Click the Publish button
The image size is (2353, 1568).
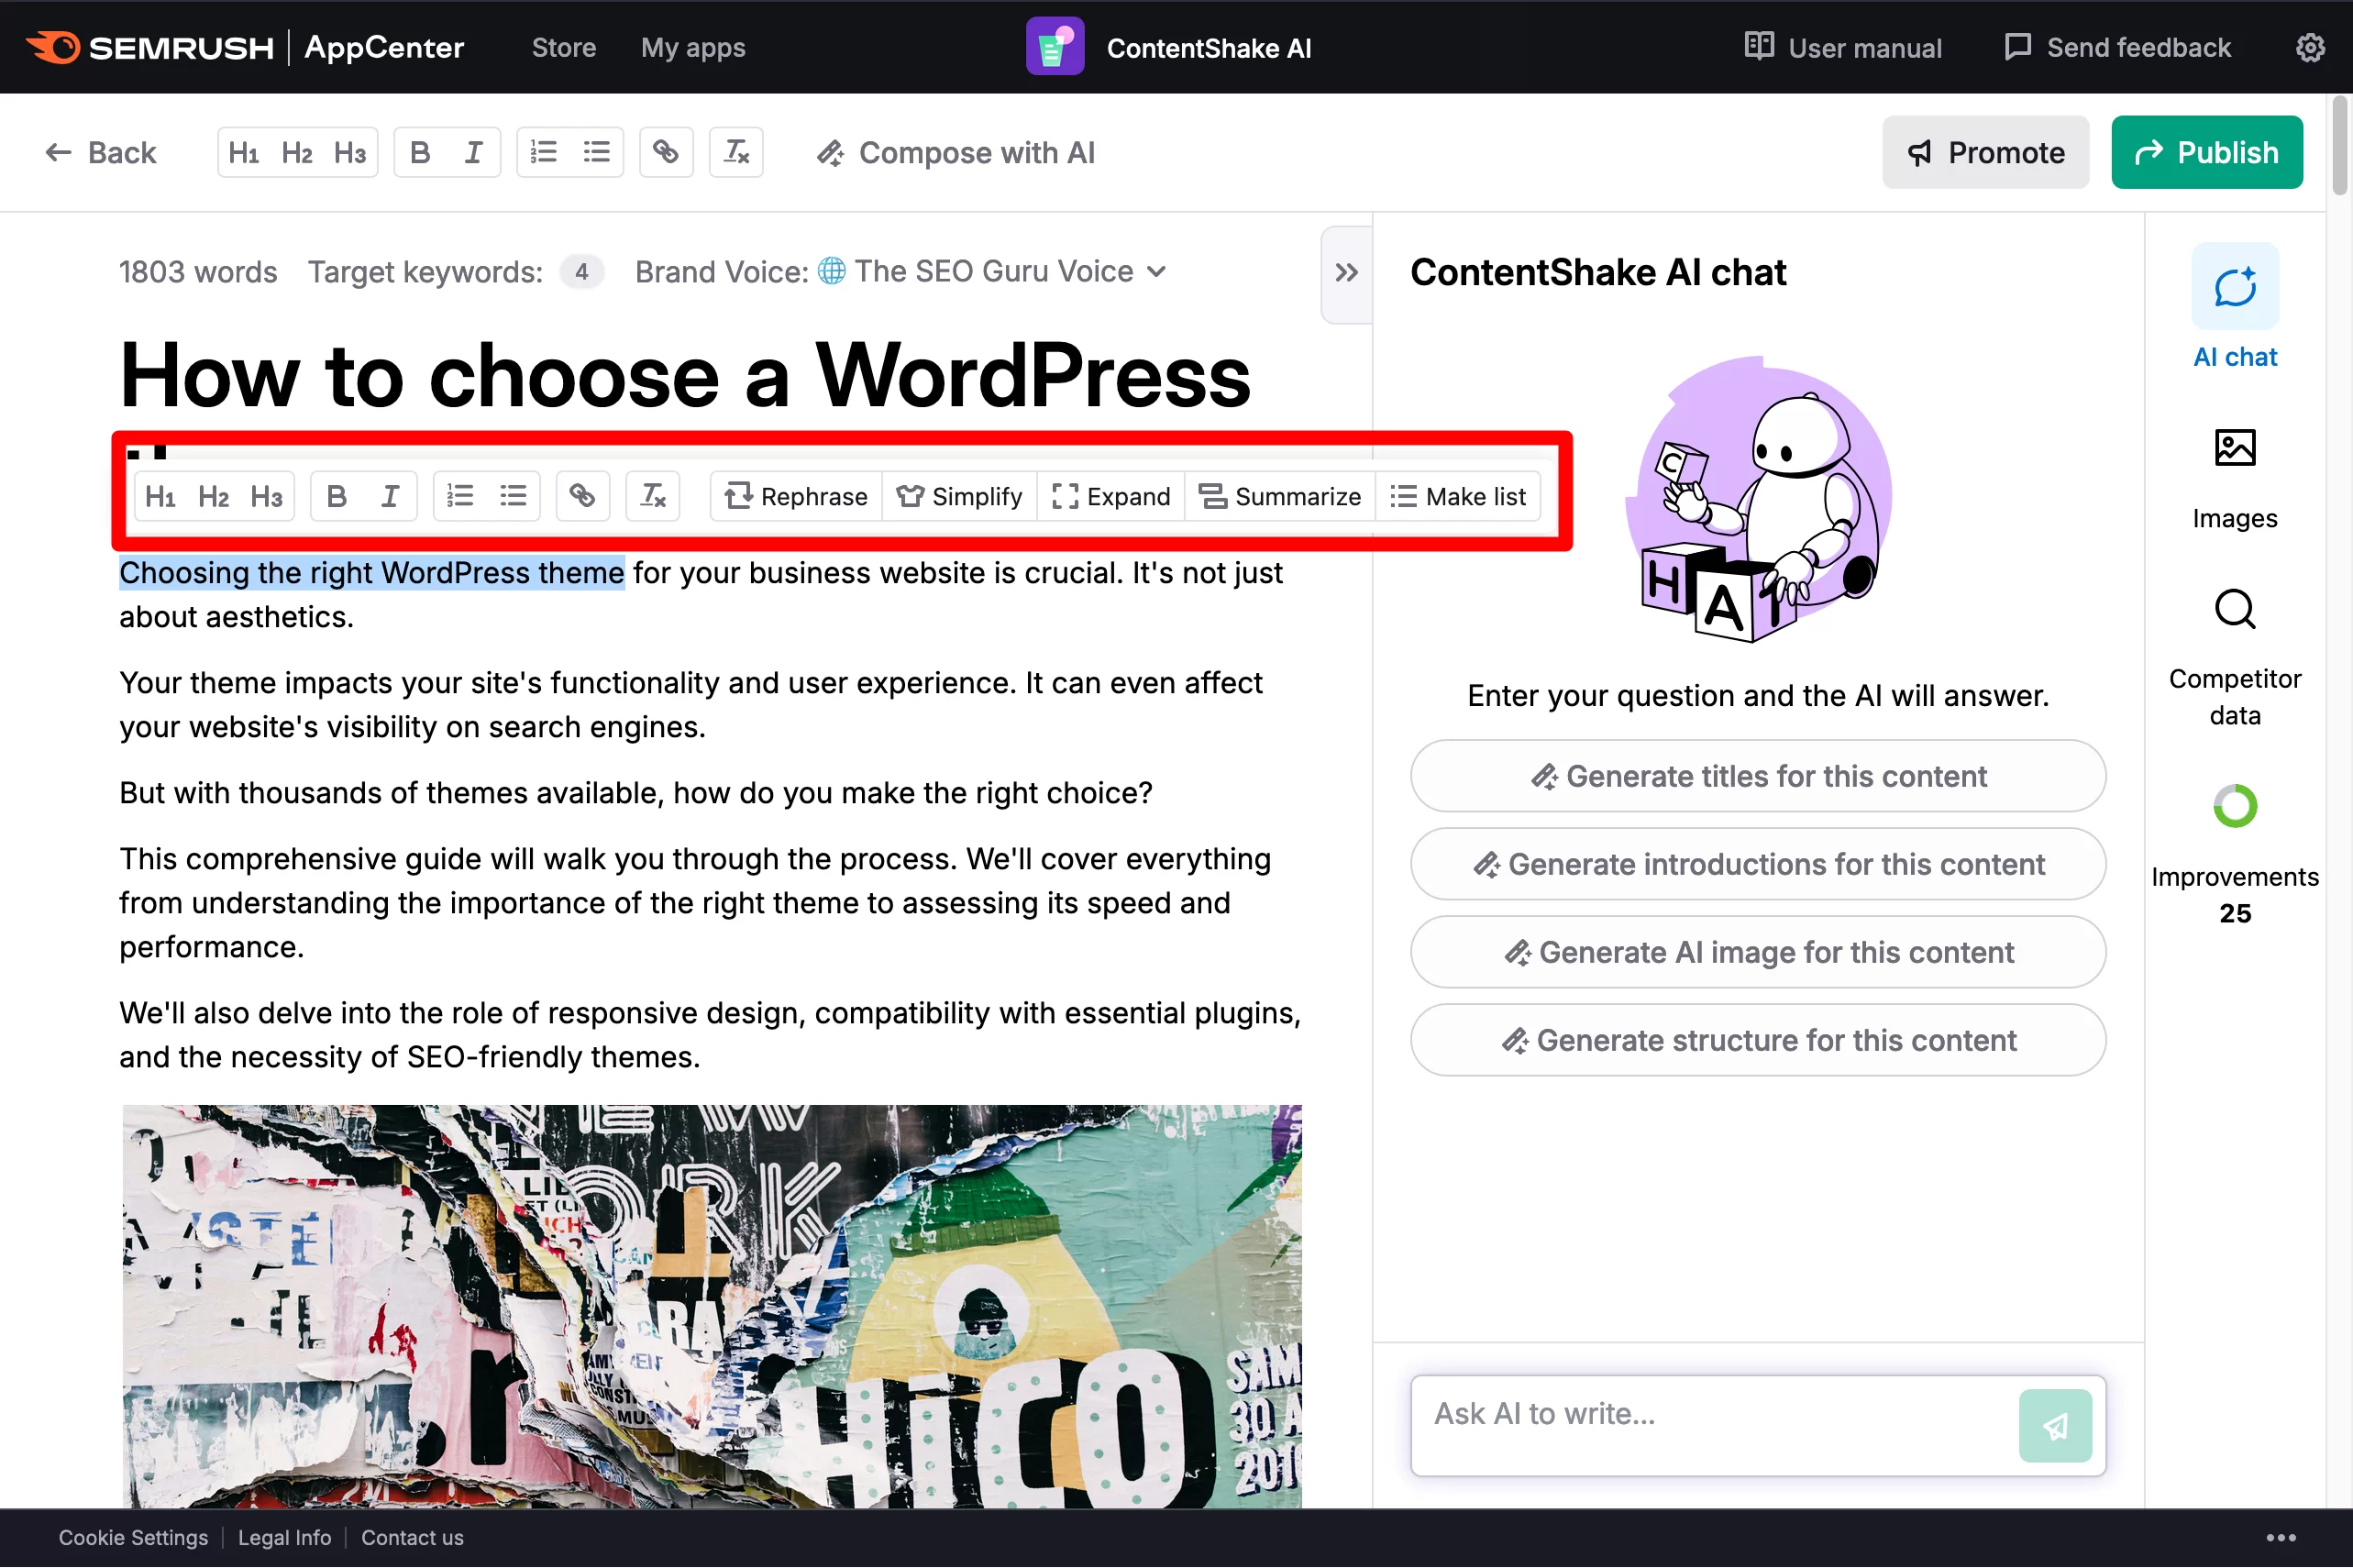click(x=2206, y=152)
